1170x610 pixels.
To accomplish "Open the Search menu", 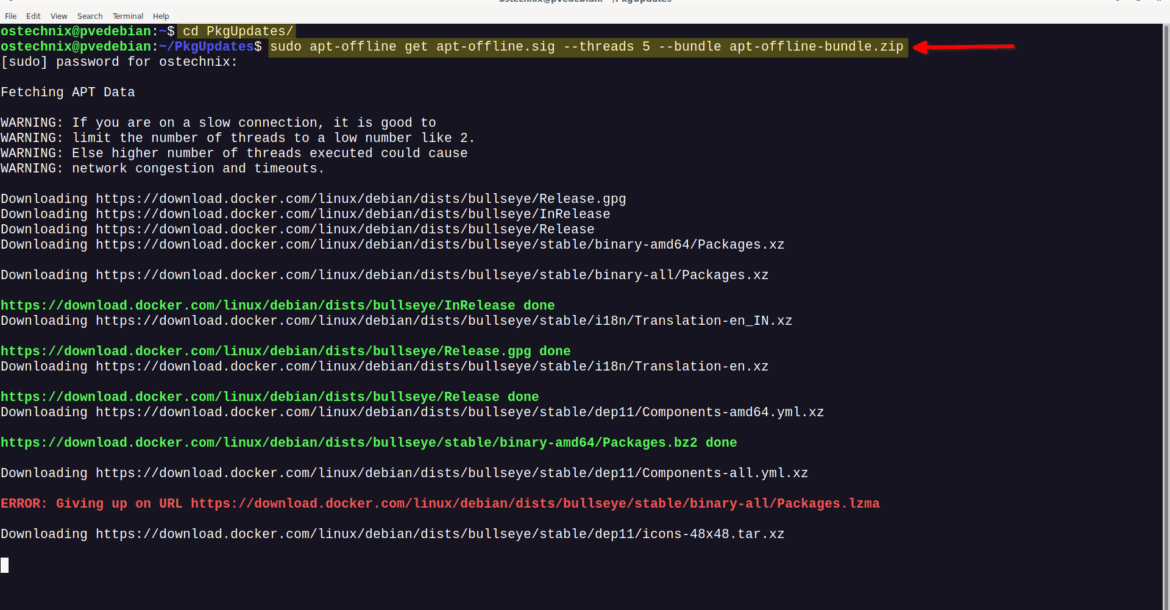I will pos(90,16).
